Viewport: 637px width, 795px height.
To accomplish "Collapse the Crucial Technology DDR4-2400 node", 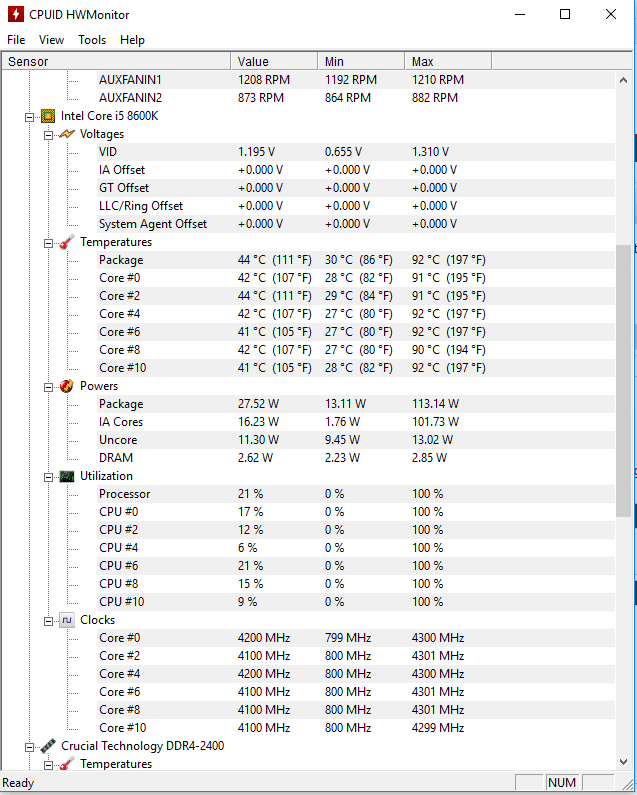I will [x=29, y=747].
